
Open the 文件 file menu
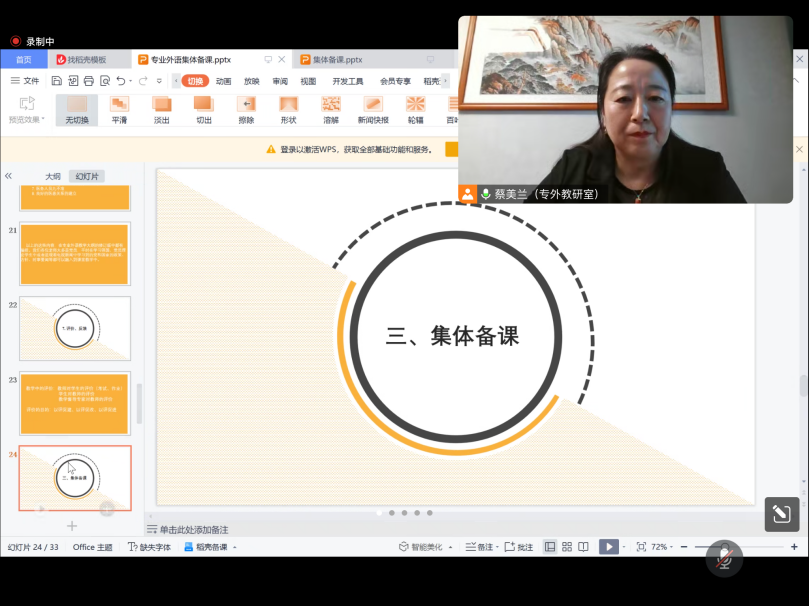25,81
